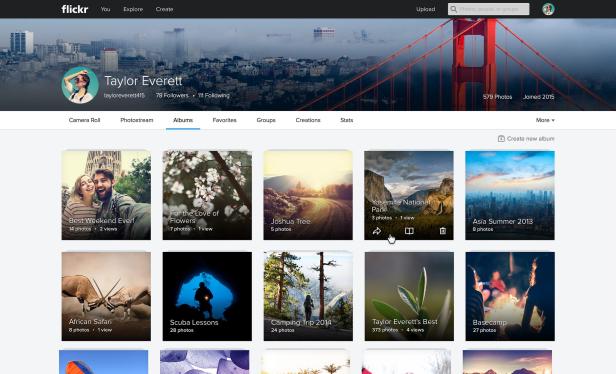Click the Create new album icon
The width and height of the screenshot is (616, 374).
click(501, 139)
